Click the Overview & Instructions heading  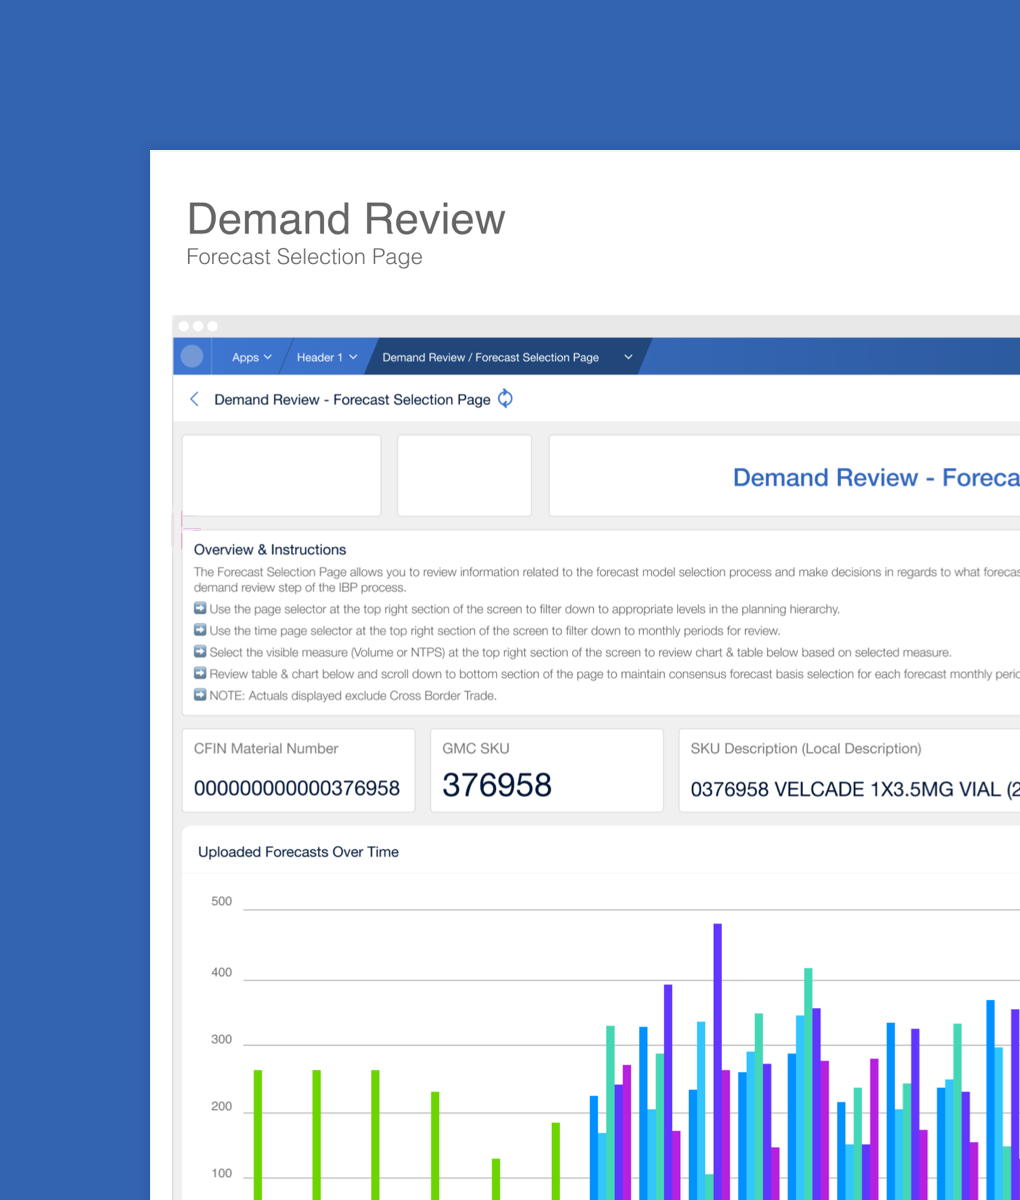270,549
